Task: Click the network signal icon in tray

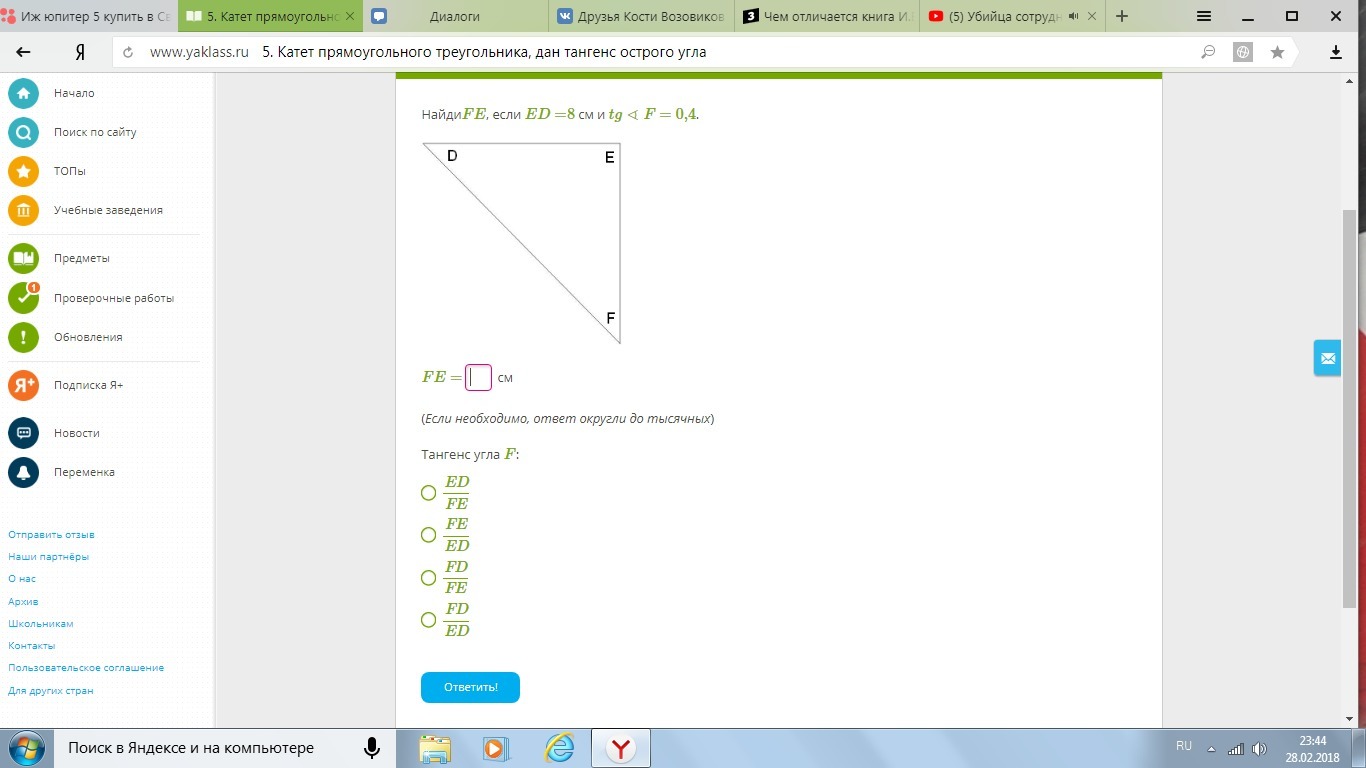Action: click(1236, 749)
